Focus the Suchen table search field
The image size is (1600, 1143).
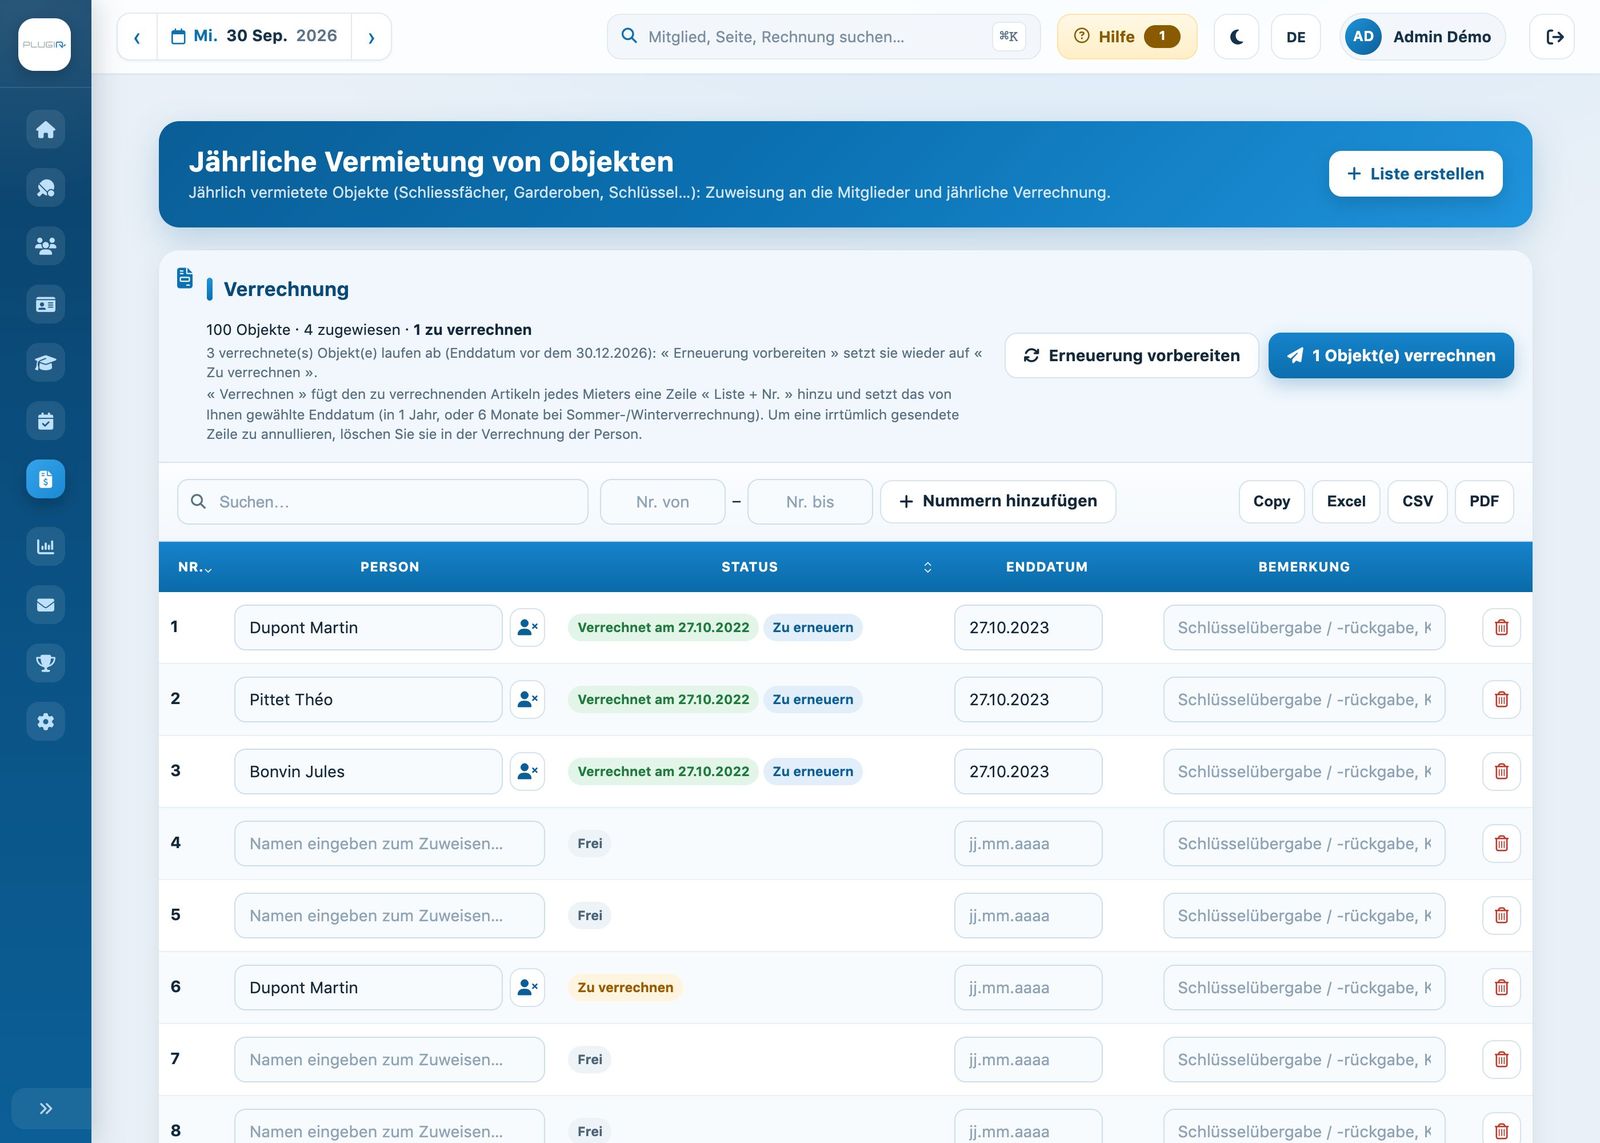383,502
